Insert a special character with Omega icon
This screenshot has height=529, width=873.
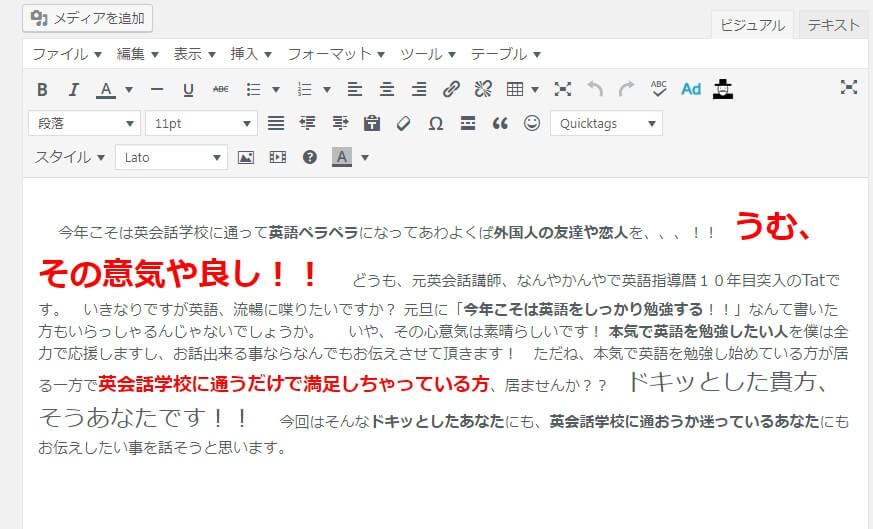click(435, 123)
